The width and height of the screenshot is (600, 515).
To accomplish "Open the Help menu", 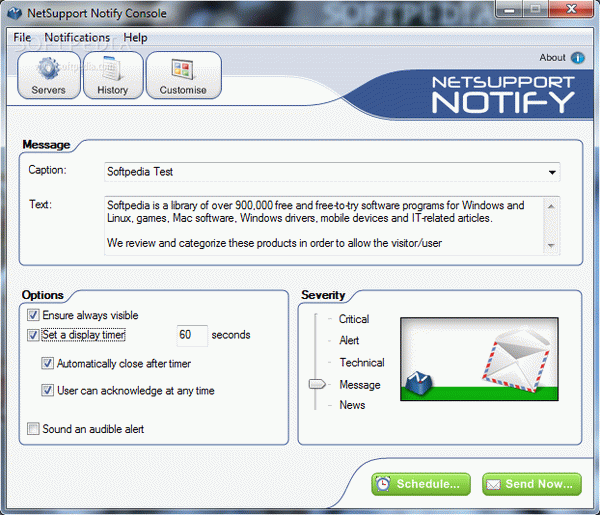I will pyautogui.click(x=135, y=37).
